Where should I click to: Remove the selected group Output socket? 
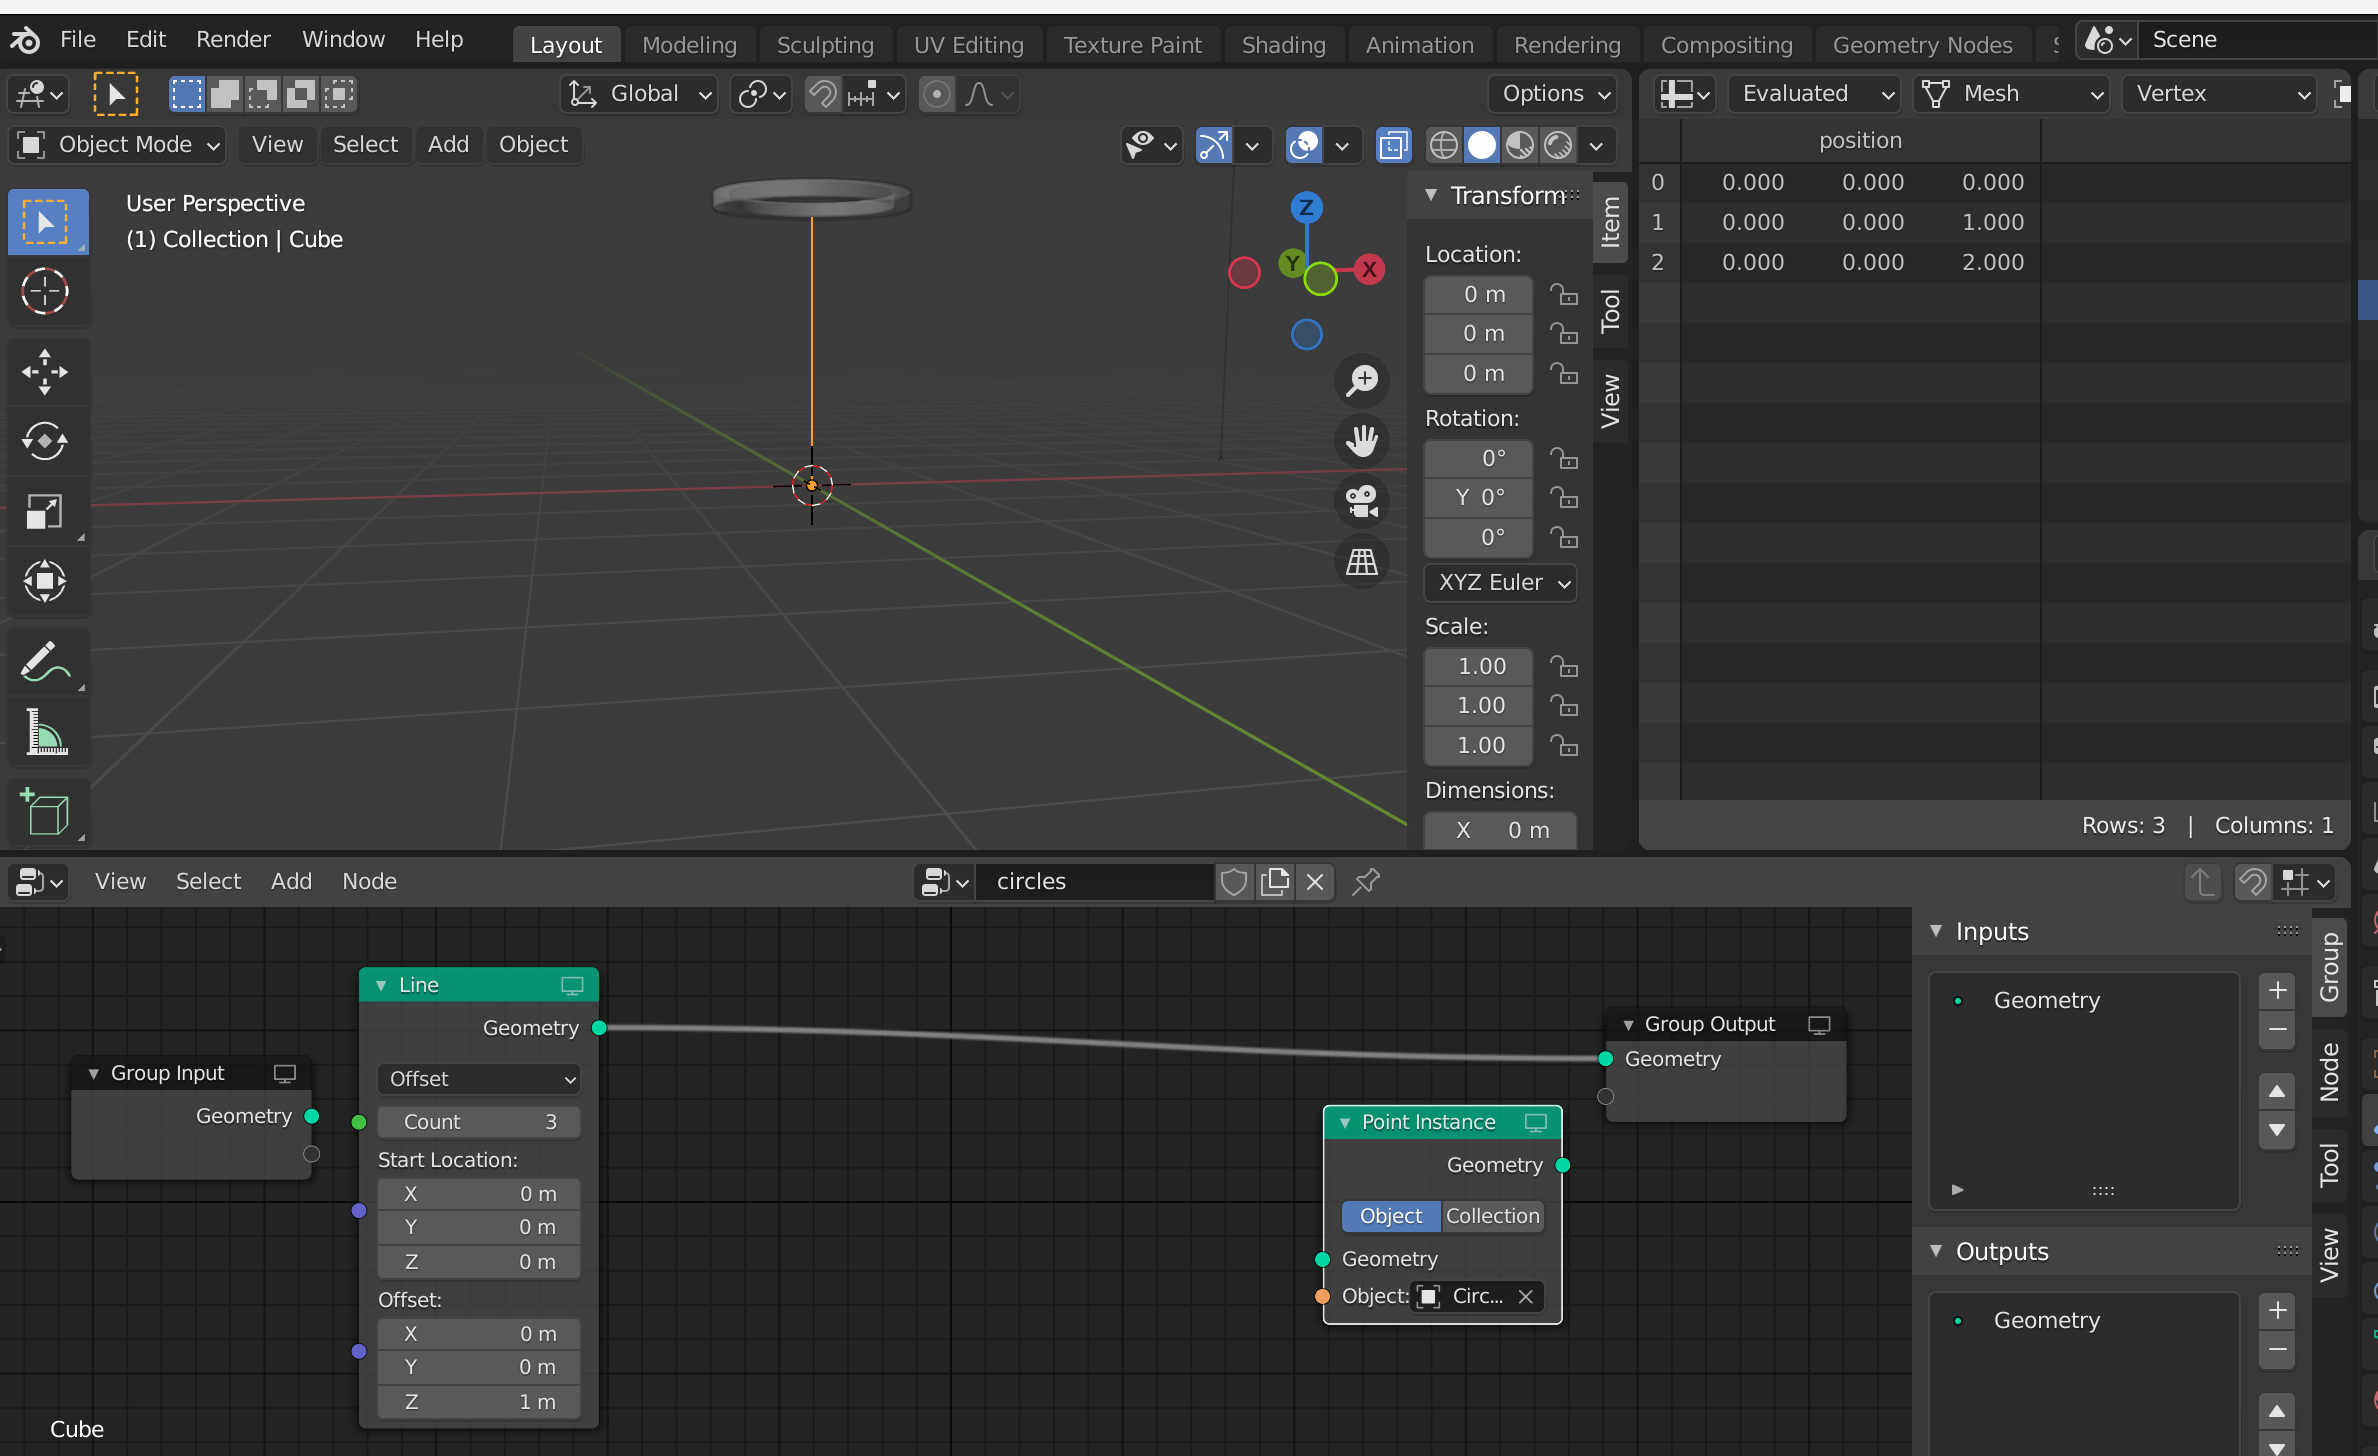tap(2277, 1350)
